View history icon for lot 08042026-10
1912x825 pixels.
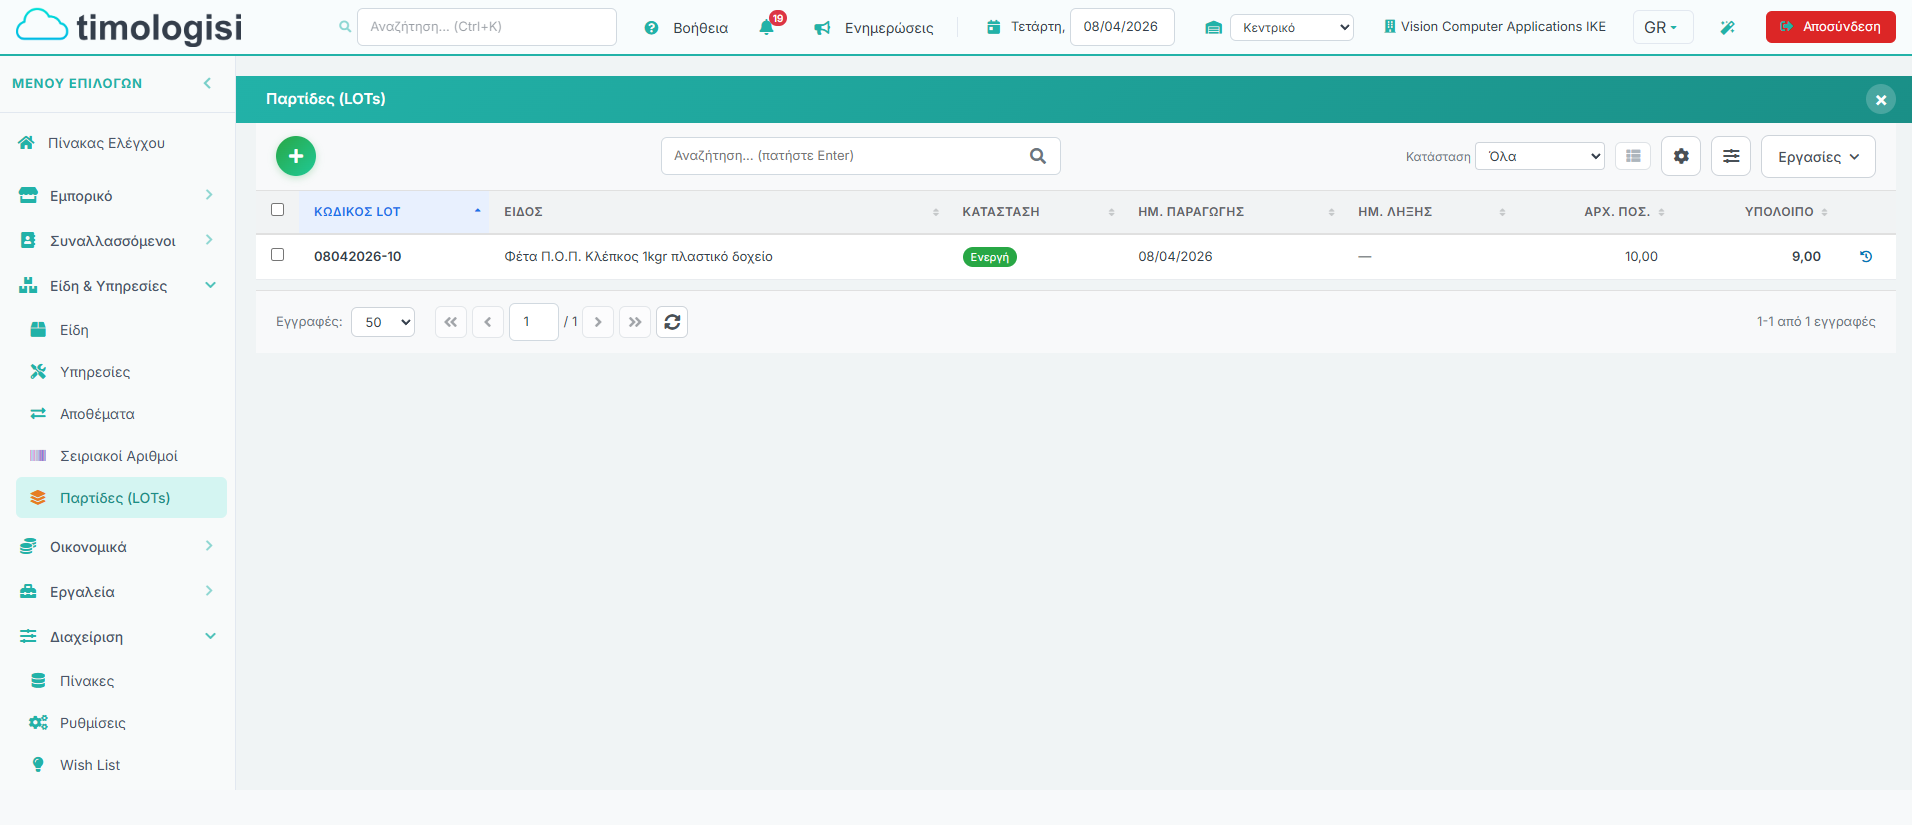pos(1866,256)
